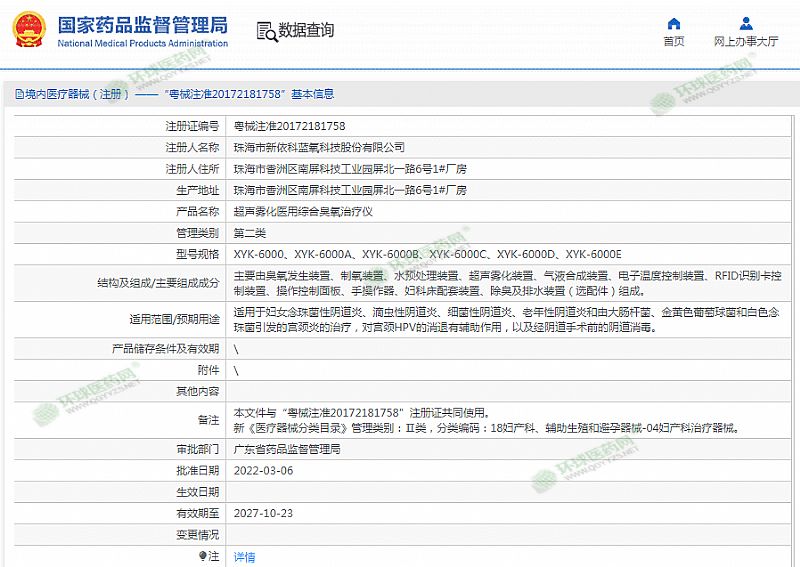Image resolution: width=800 pixels, height=567 pixels.
Task: Click the 数据查询 heading text
Action: tap(306, 31)
